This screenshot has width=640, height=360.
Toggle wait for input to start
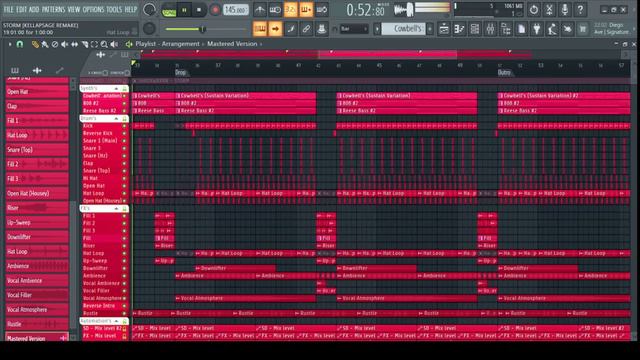click(x=275, y=10)
